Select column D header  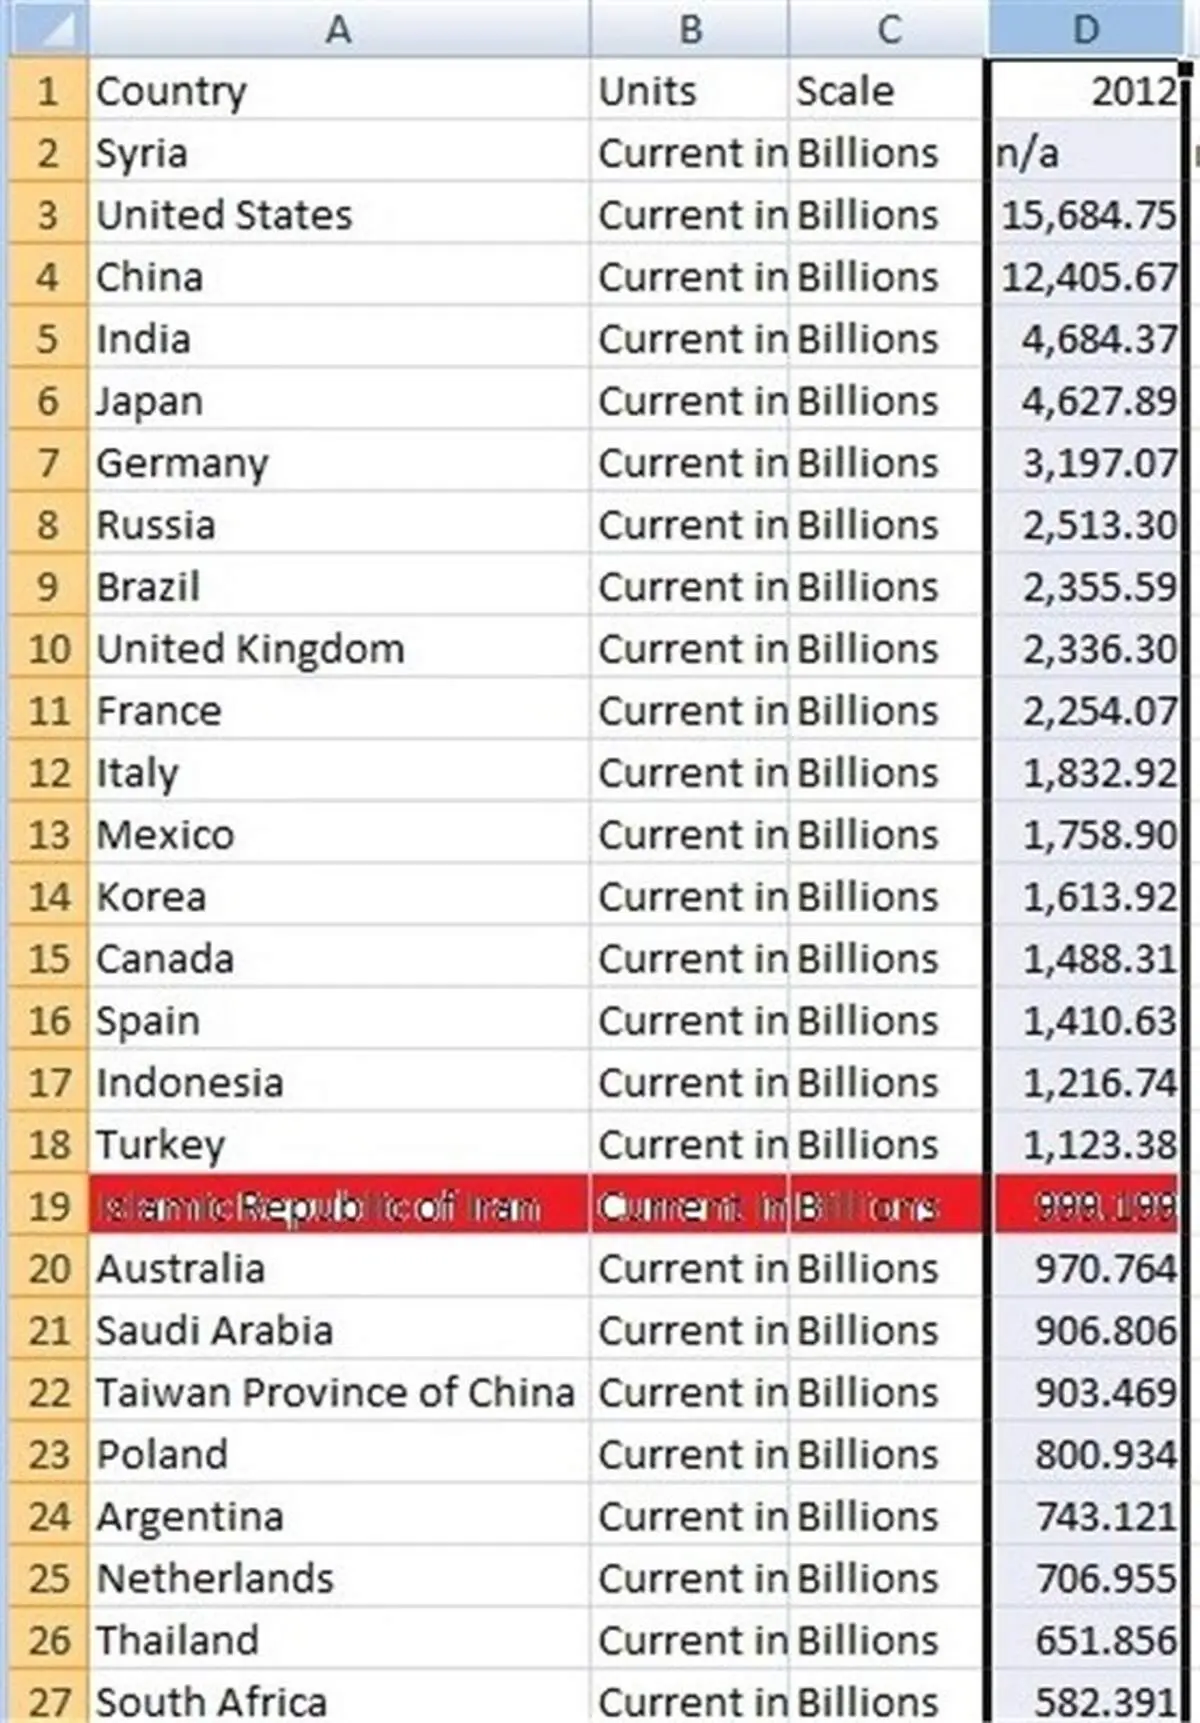(1086, 28)
